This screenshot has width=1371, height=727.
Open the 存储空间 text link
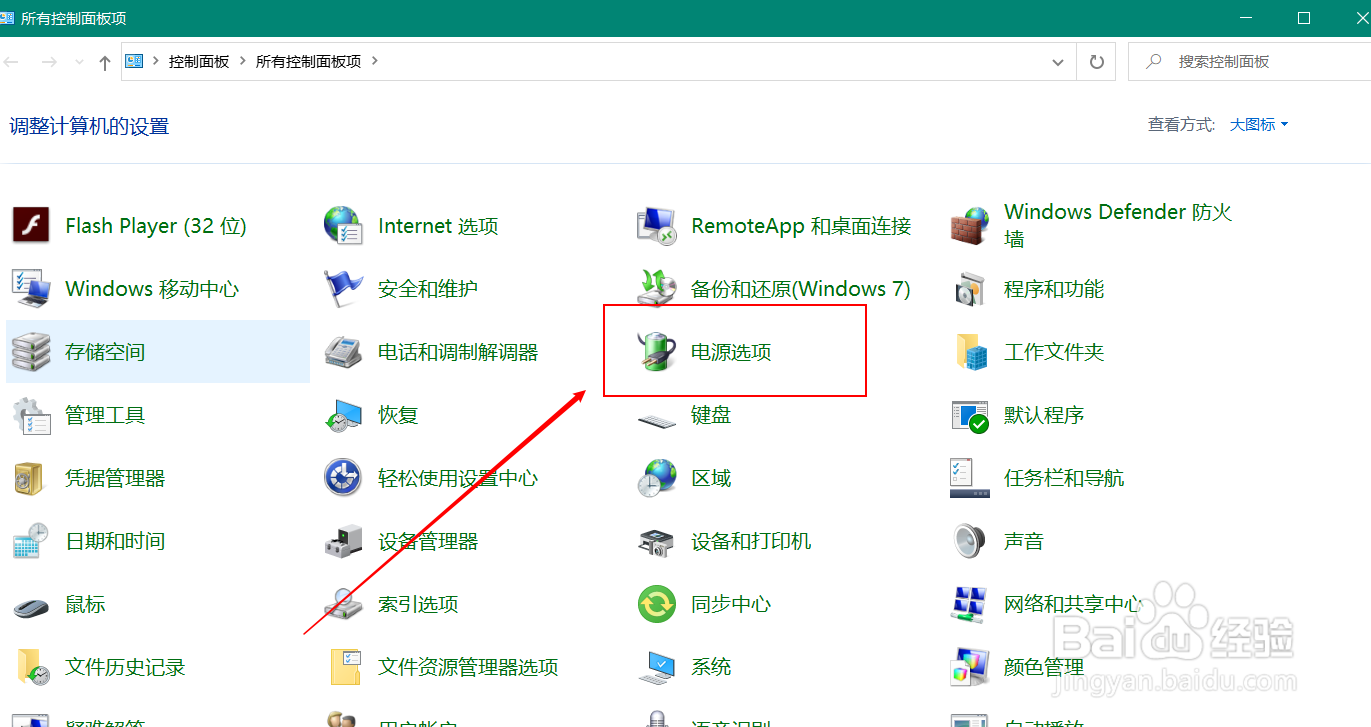click(x=105, y=352)
